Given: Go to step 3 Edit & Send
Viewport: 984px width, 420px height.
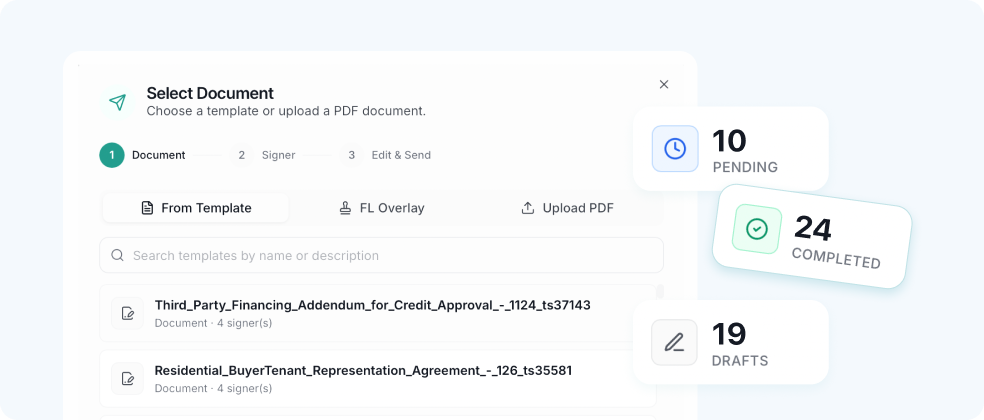Looking at the screenshot, I should [385, 155].
